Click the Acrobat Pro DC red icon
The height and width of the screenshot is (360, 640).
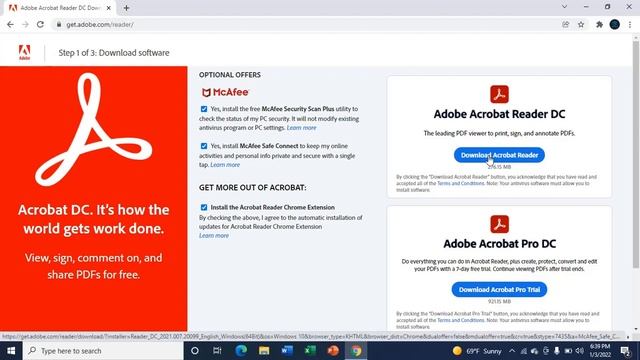click(499, 224)
